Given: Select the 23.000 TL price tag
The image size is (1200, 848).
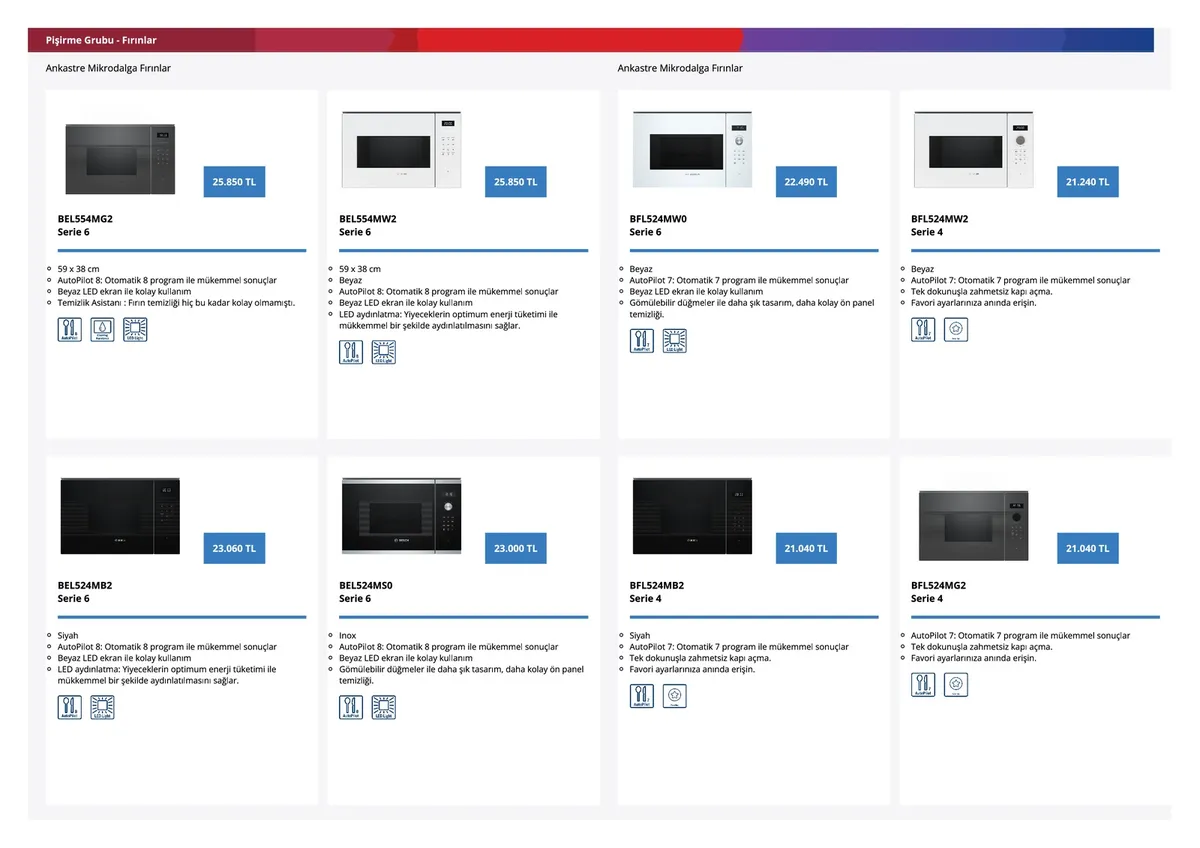Looking at the screenshot, I should tap(515, 548).
